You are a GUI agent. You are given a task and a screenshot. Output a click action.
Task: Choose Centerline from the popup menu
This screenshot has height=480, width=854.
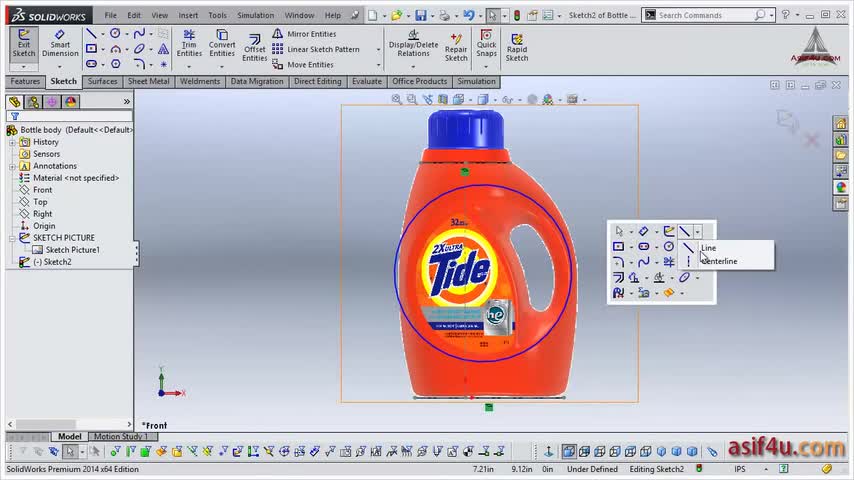719,261
